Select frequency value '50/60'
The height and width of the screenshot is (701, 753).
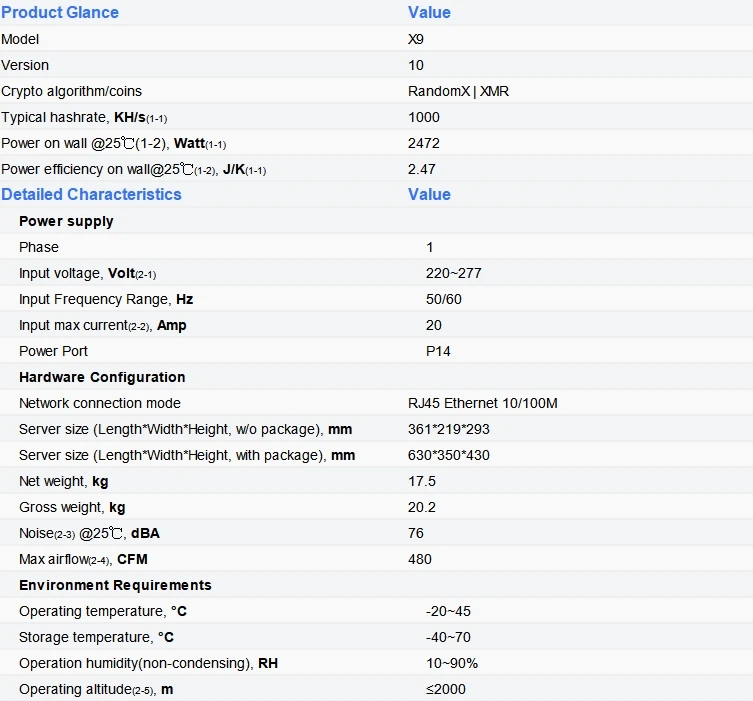444,299
